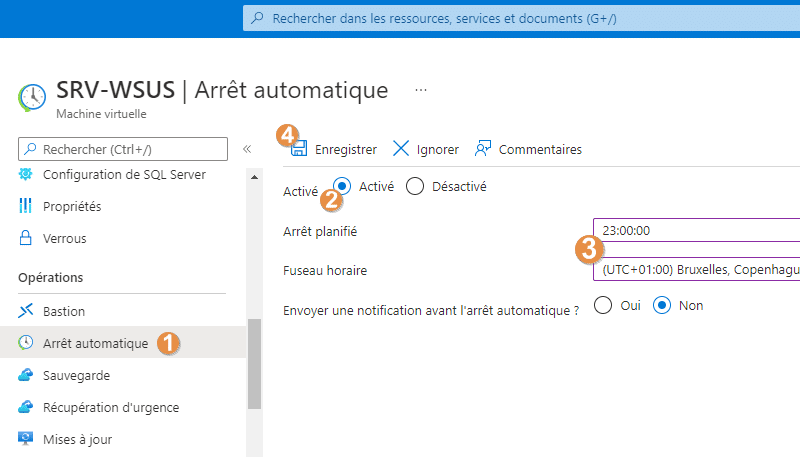Viewport: 800px width, 457px height.
Task: Click the magnifier icon in sidebar search box
Action: tap(31, 148)
